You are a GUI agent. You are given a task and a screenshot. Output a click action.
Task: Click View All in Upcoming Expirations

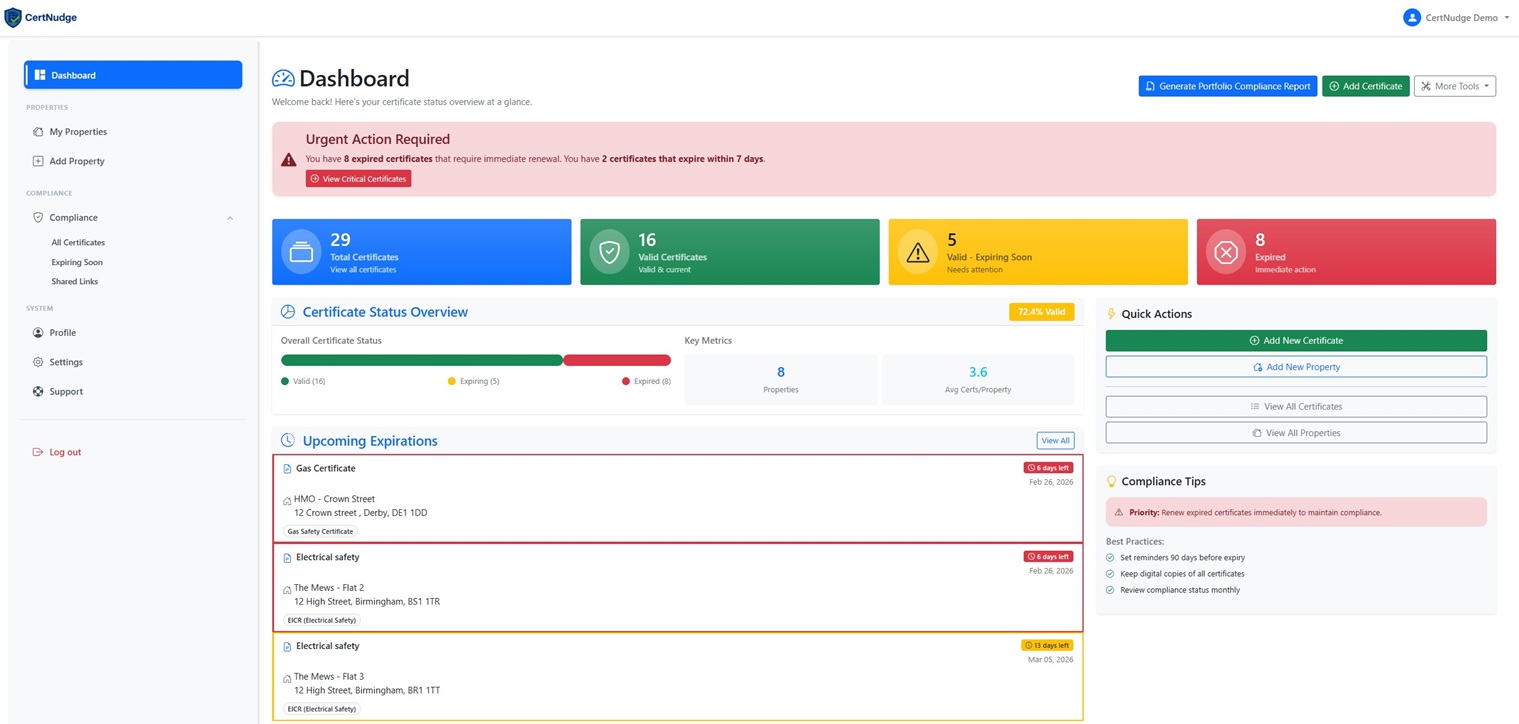[1055, 440]
